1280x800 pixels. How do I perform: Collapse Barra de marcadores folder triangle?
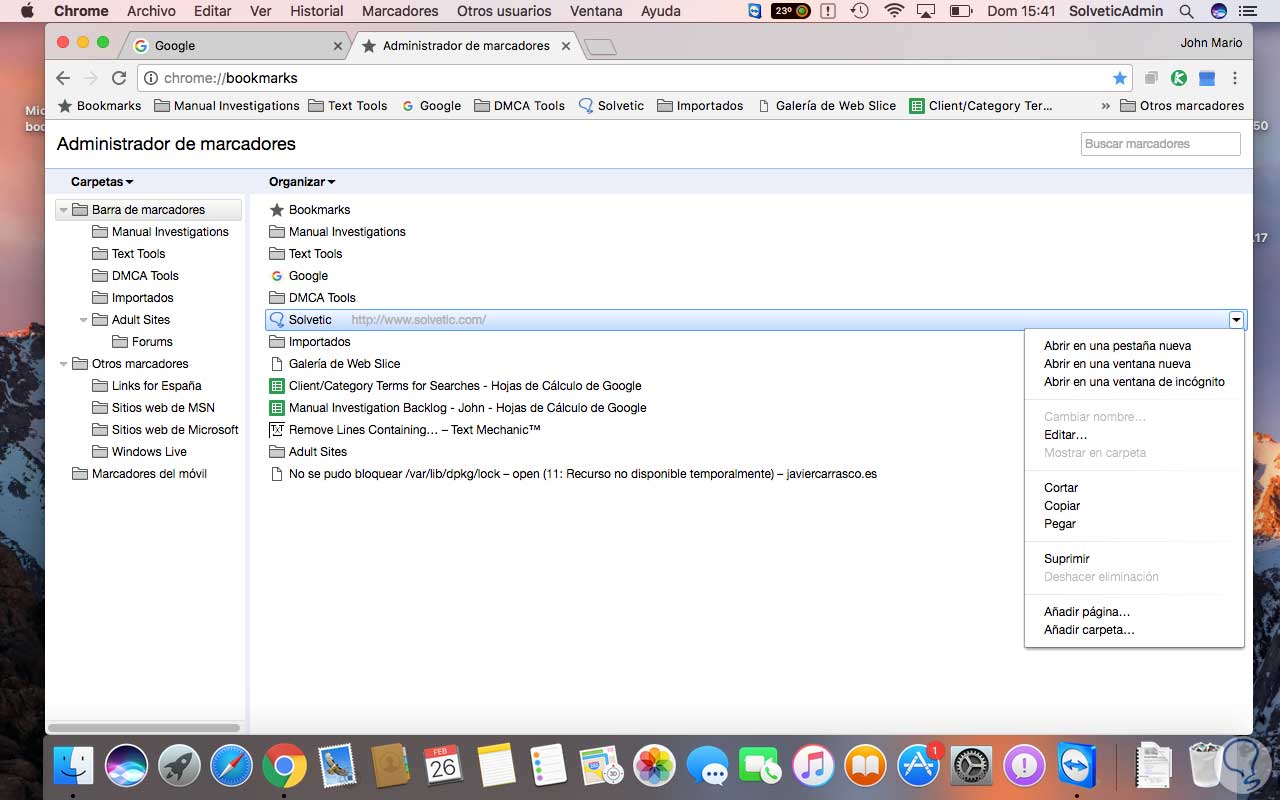(64, 210)
